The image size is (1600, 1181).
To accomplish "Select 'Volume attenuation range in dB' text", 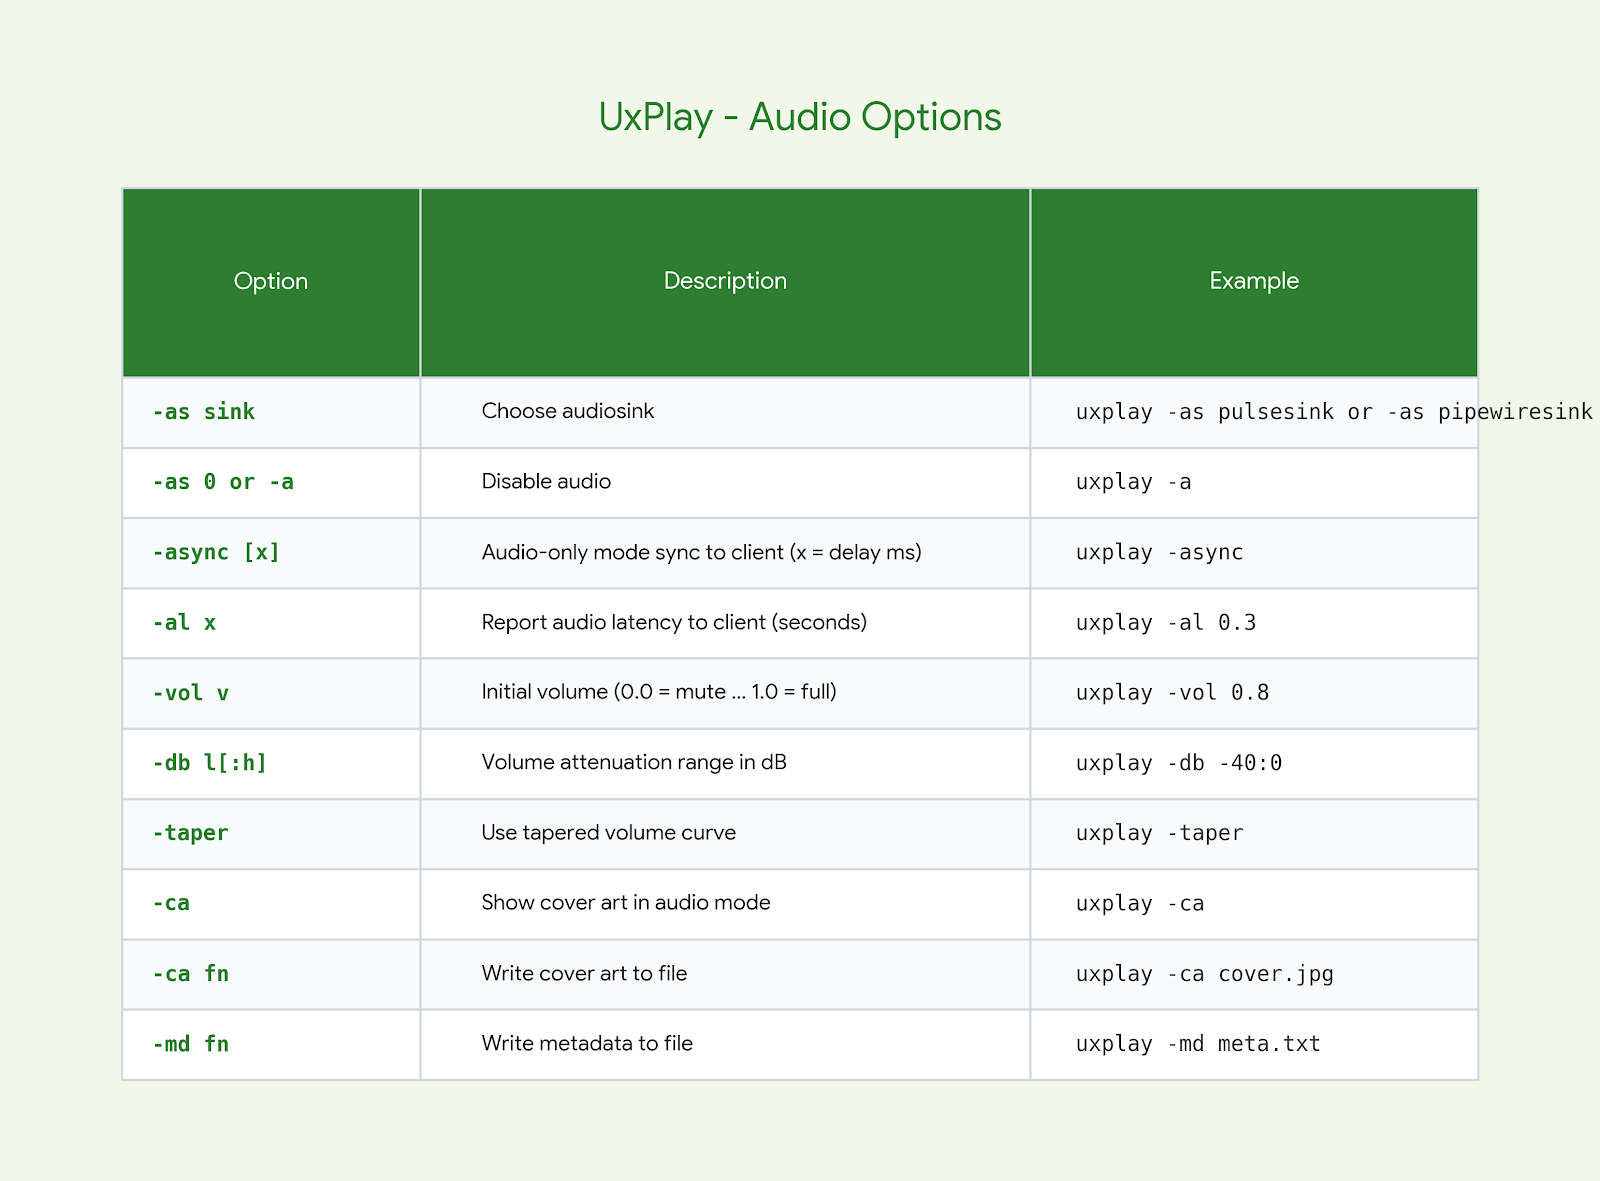I will [634, 762].
